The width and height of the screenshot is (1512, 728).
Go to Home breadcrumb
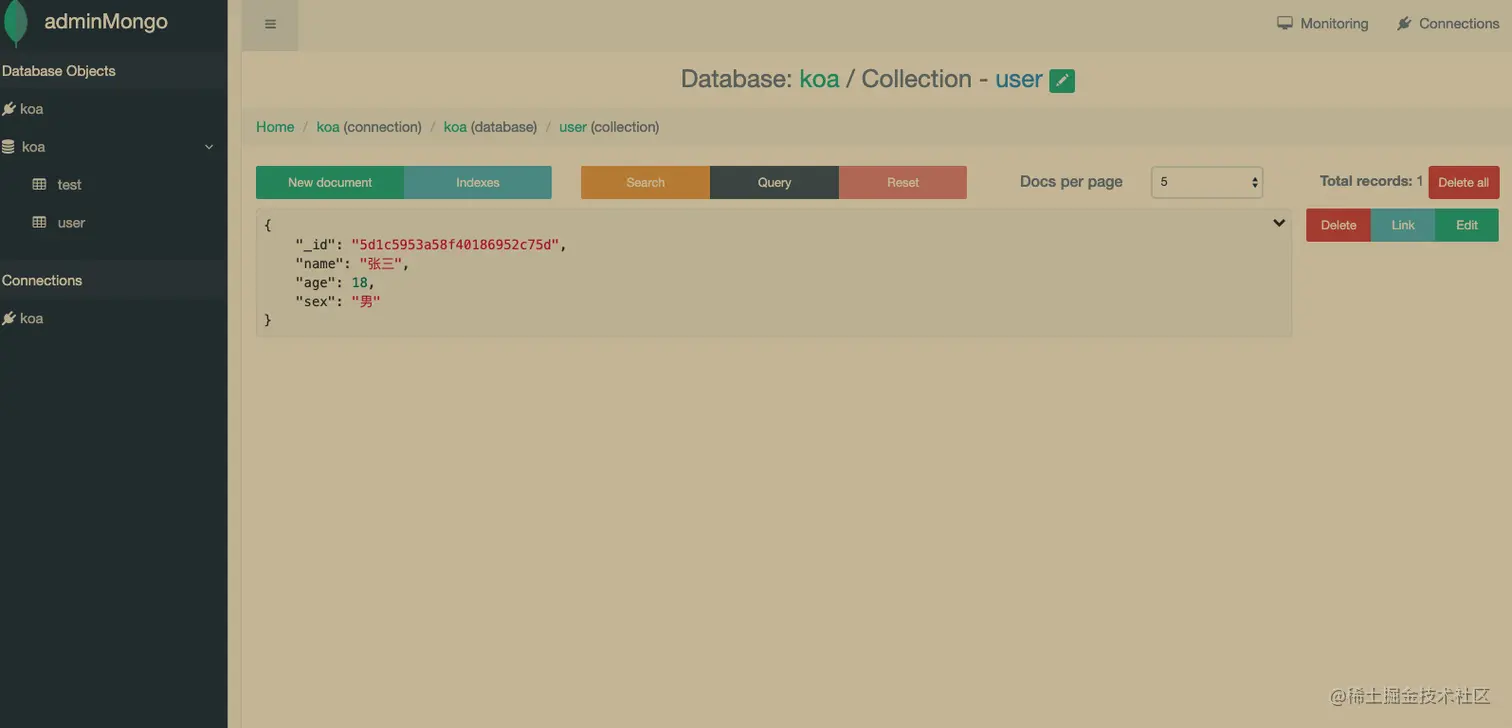point(275,127)
